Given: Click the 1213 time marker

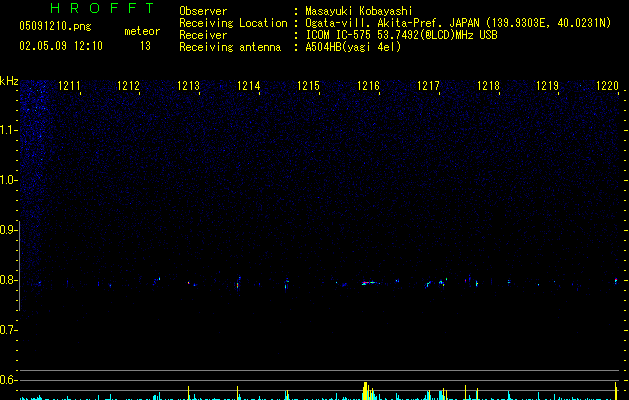Looking at the screenshot, I should [189, 86].
